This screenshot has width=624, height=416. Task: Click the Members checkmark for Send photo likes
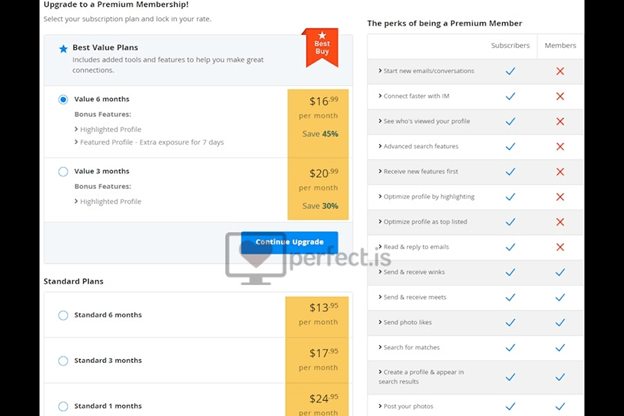pos(560,322)
